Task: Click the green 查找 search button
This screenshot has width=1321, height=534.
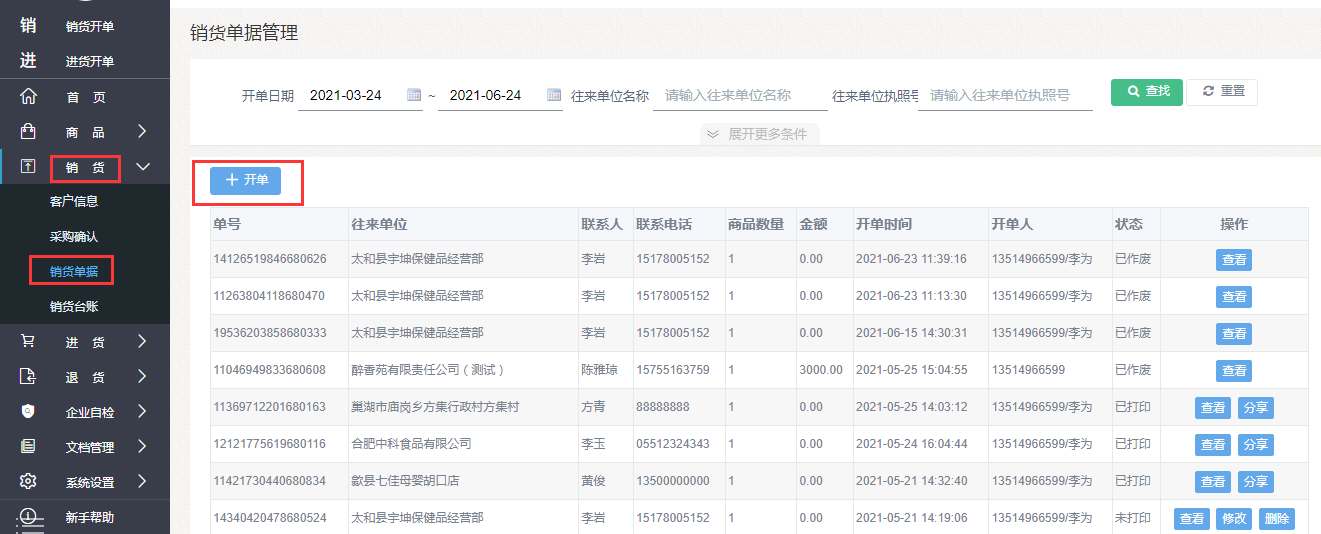Action: click(1147, 91)
